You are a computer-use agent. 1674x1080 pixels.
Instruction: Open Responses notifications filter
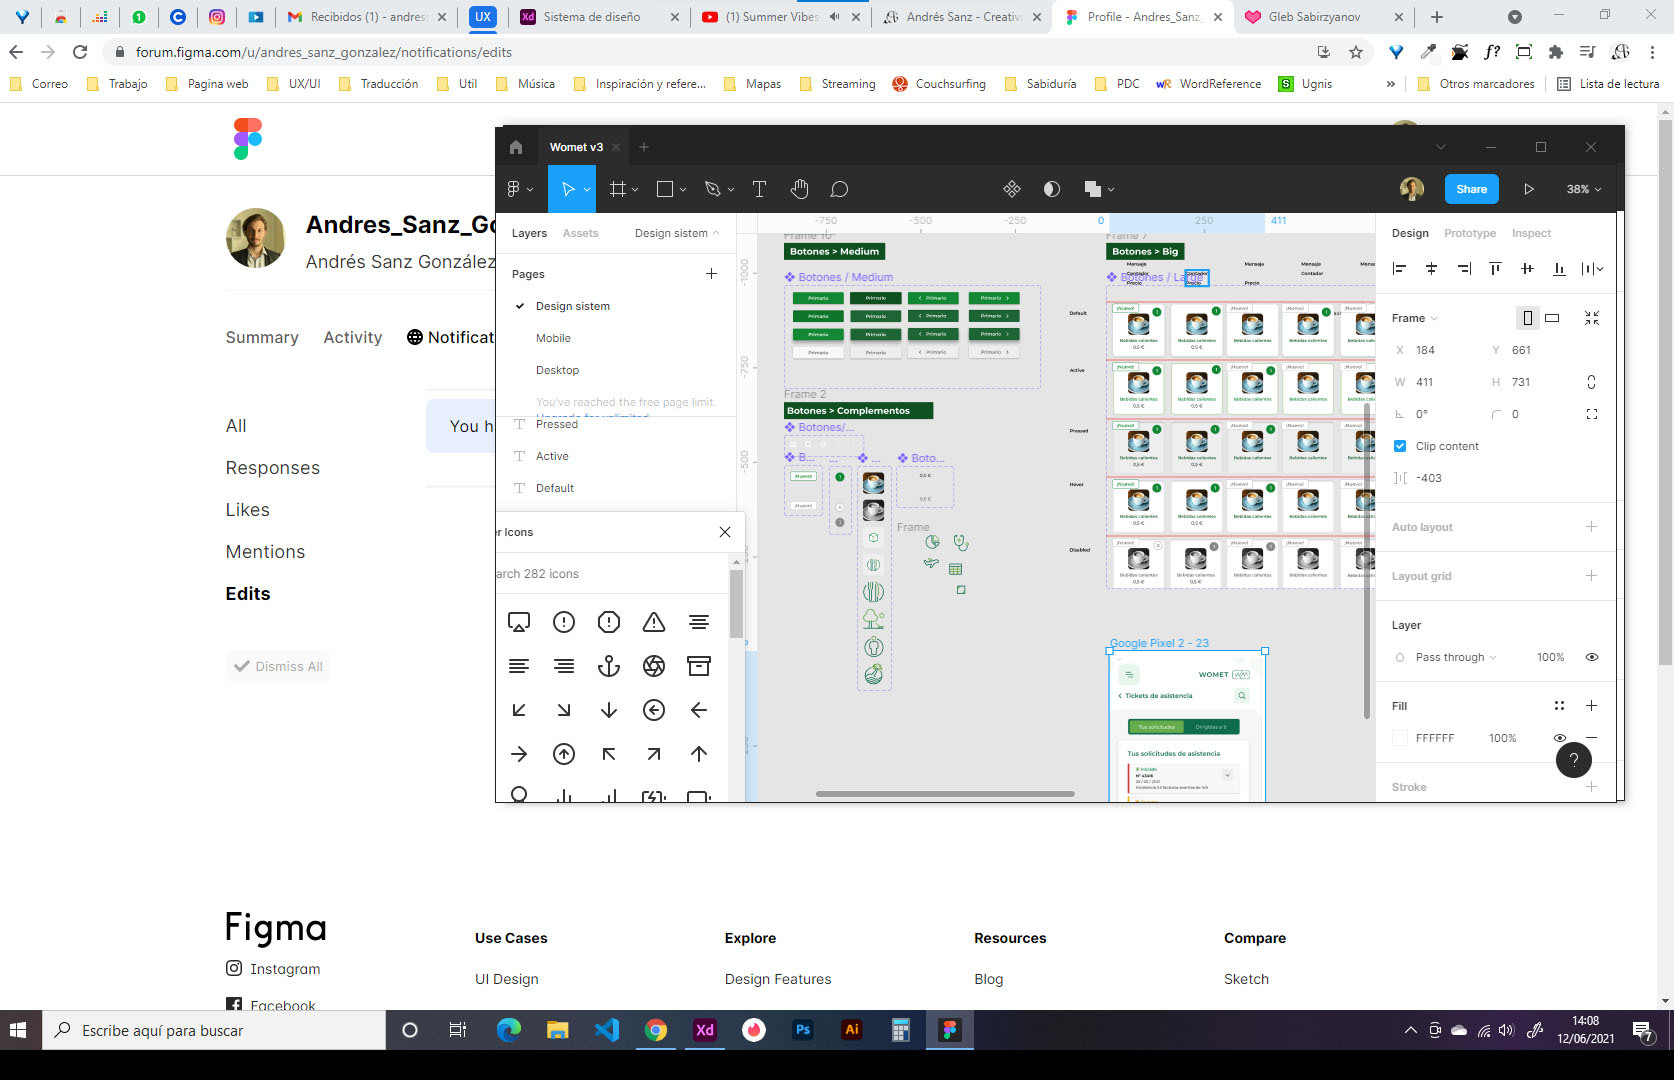pos(273,468)
